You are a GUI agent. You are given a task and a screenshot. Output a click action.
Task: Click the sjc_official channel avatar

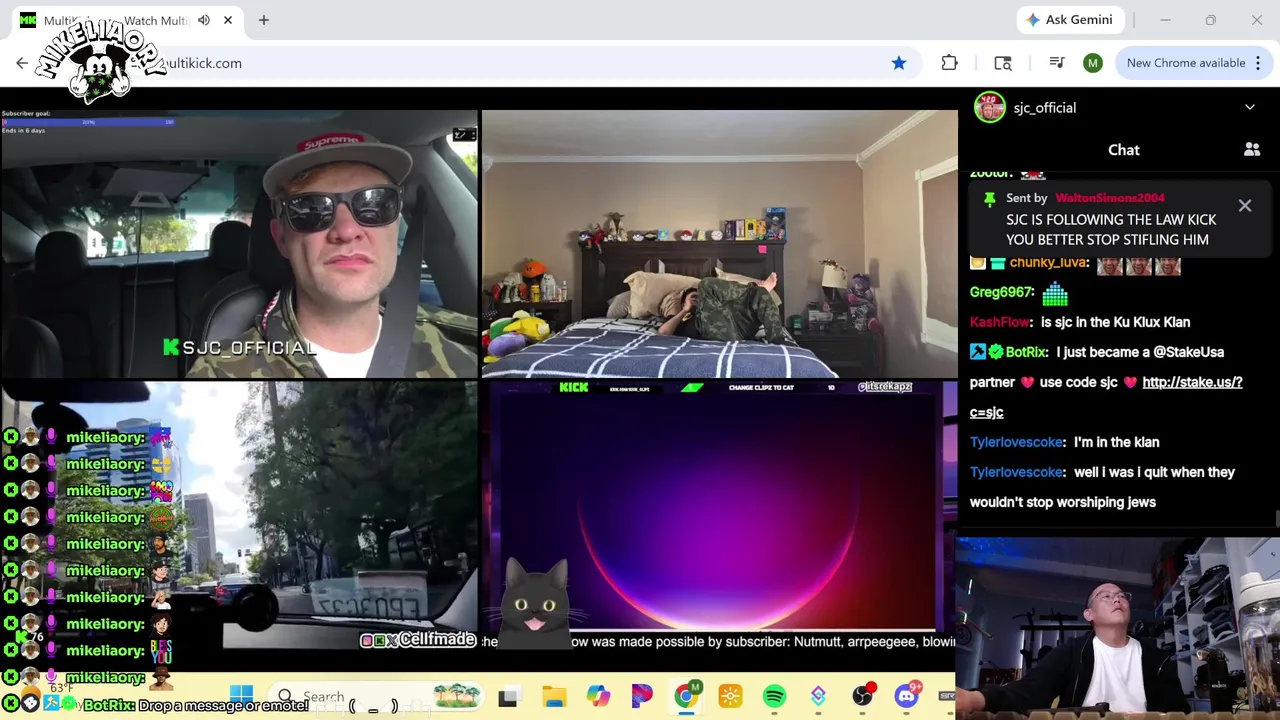(x=990, y=108)
